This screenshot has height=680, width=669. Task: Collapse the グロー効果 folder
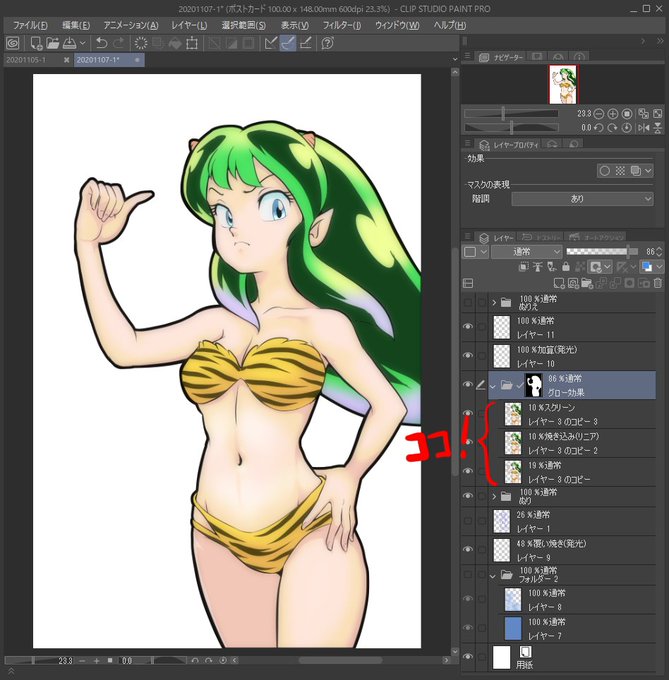(x=493, y=386)
